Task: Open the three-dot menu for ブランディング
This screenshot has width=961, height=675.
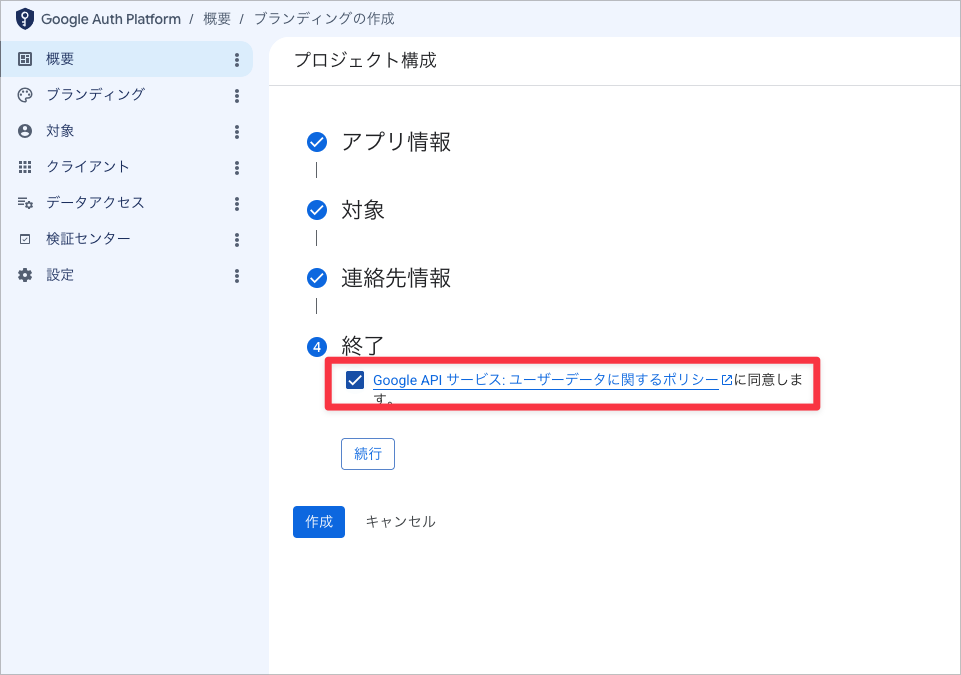Action: point(237,96)
